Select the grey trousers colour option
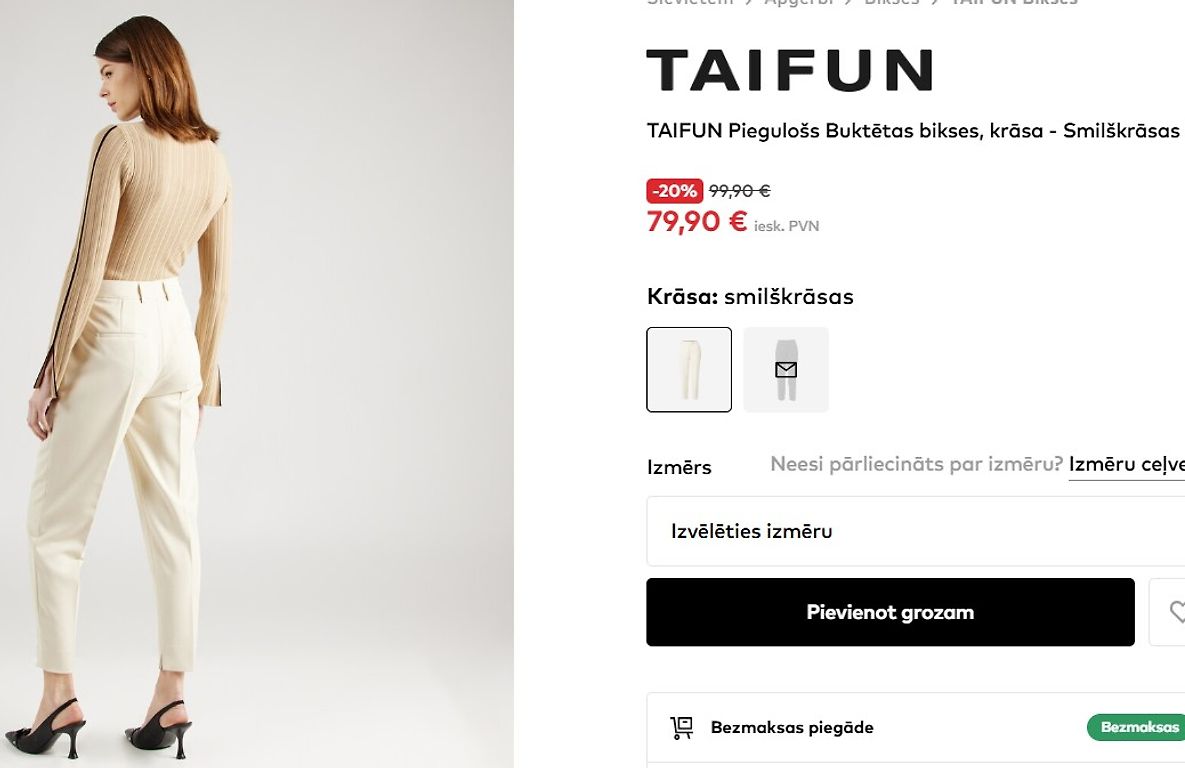Screen dimensions: 1185x768 786,370
